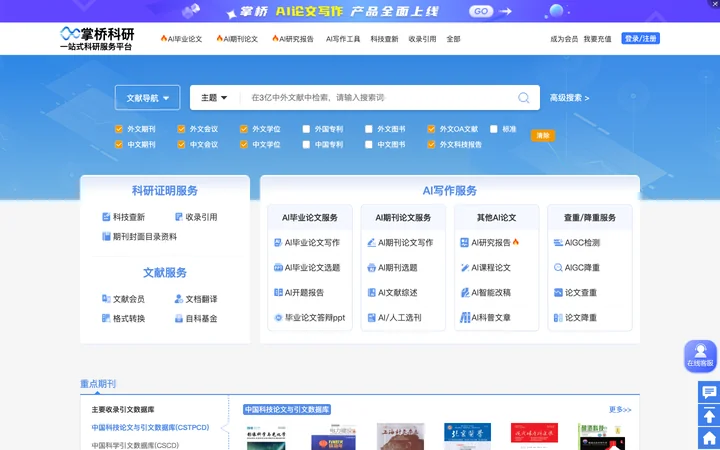Uncheck the 外文会议 checkbox

181,129
